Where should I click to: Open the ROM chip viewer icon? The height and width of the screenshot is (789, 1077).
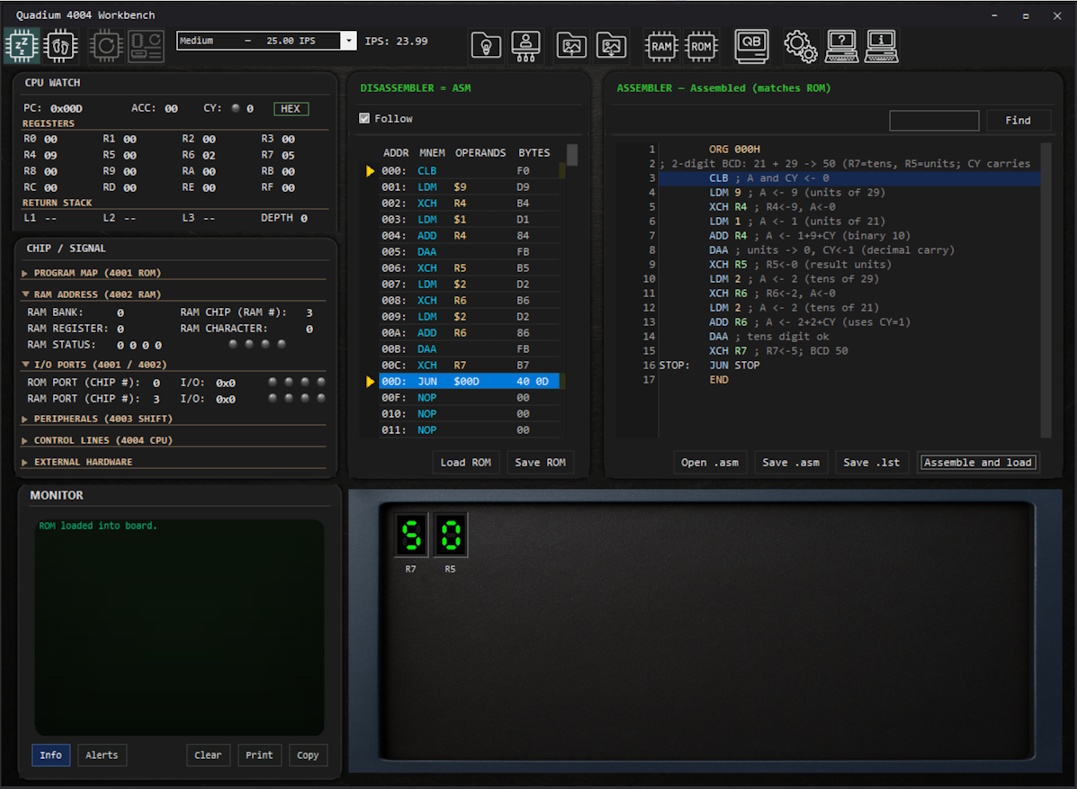coord(702,45)
